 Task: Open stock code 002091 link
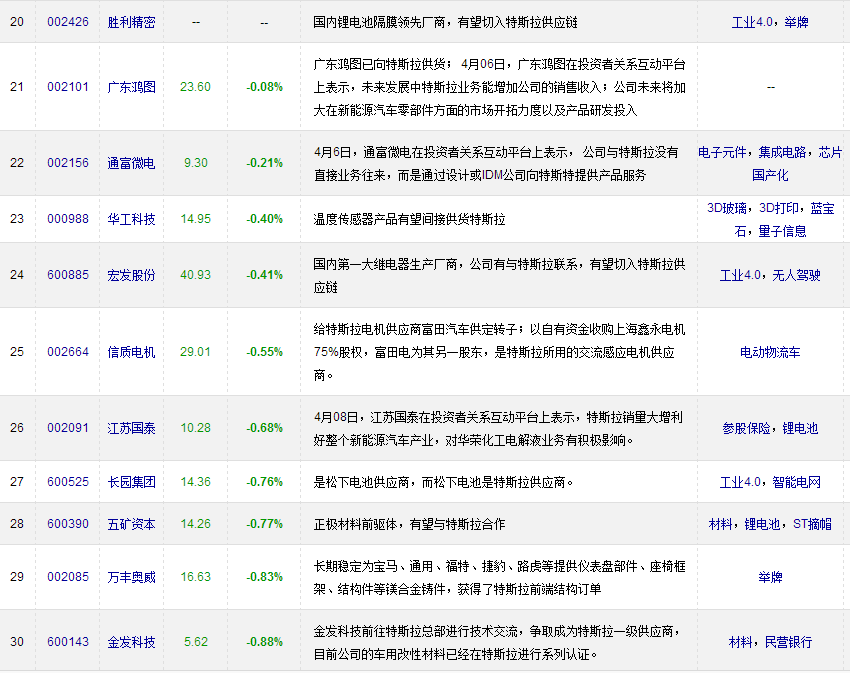pyautogui.click(x=68, y=428)
